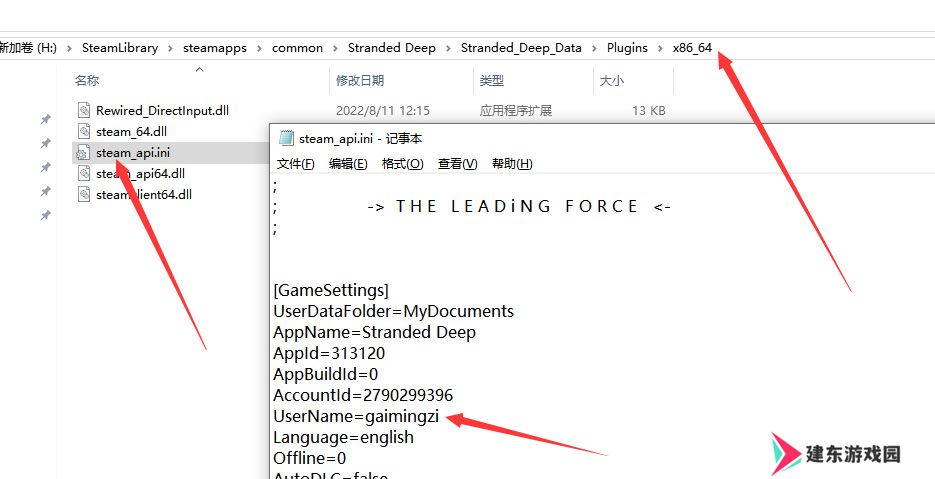This screenshot has width=935, height=479.
Task: Click the 2022/8/11 12:15 date cell
Action: coord(383,110)
